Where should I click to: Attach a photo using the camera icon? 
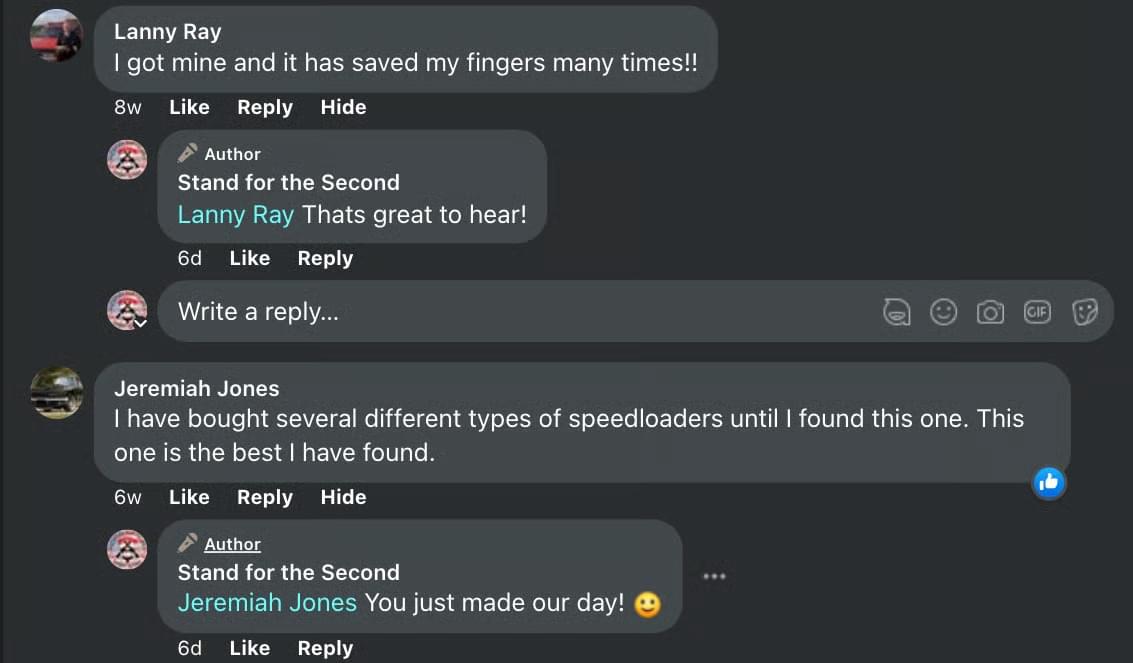pos(990,312)
